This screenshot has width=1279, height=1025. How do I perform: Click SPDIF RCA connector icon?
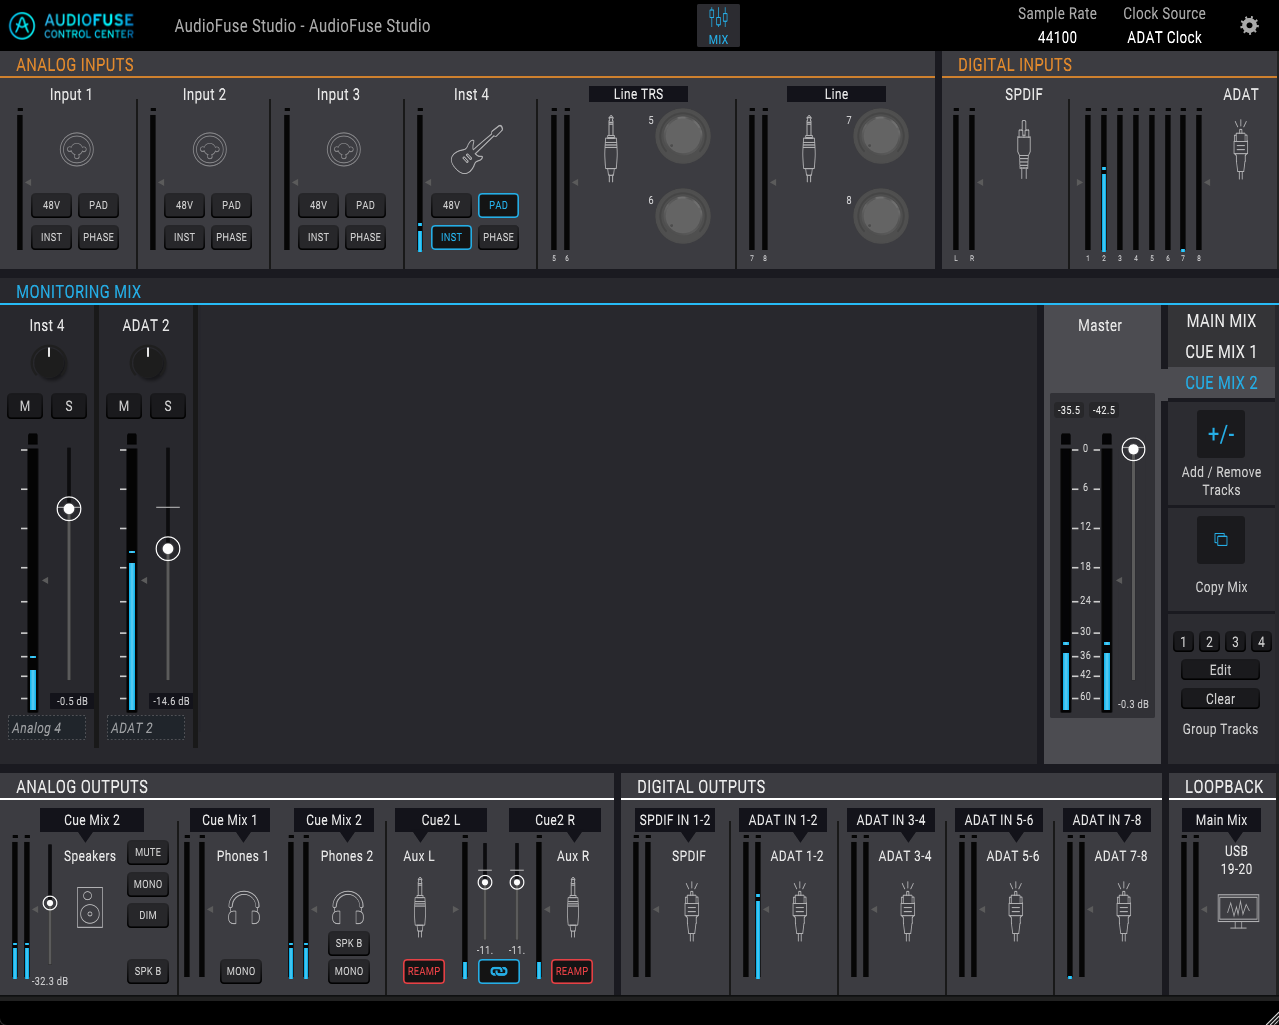1023,150
